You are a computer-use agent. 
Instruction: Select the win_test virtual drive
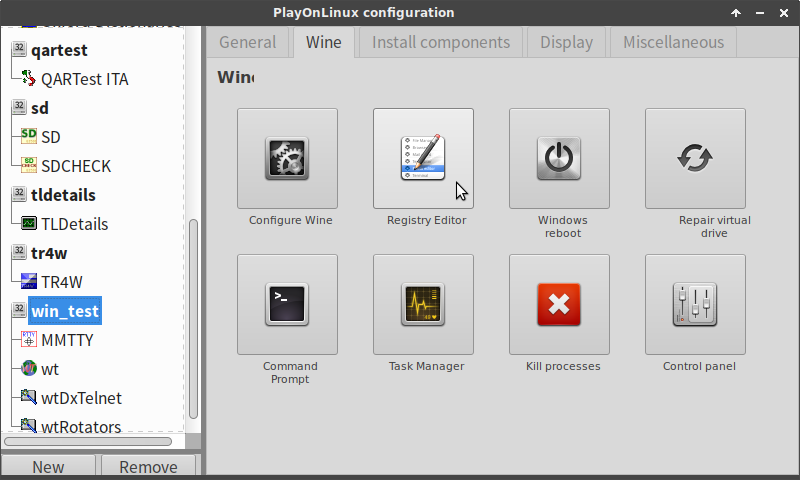[65, 311]
